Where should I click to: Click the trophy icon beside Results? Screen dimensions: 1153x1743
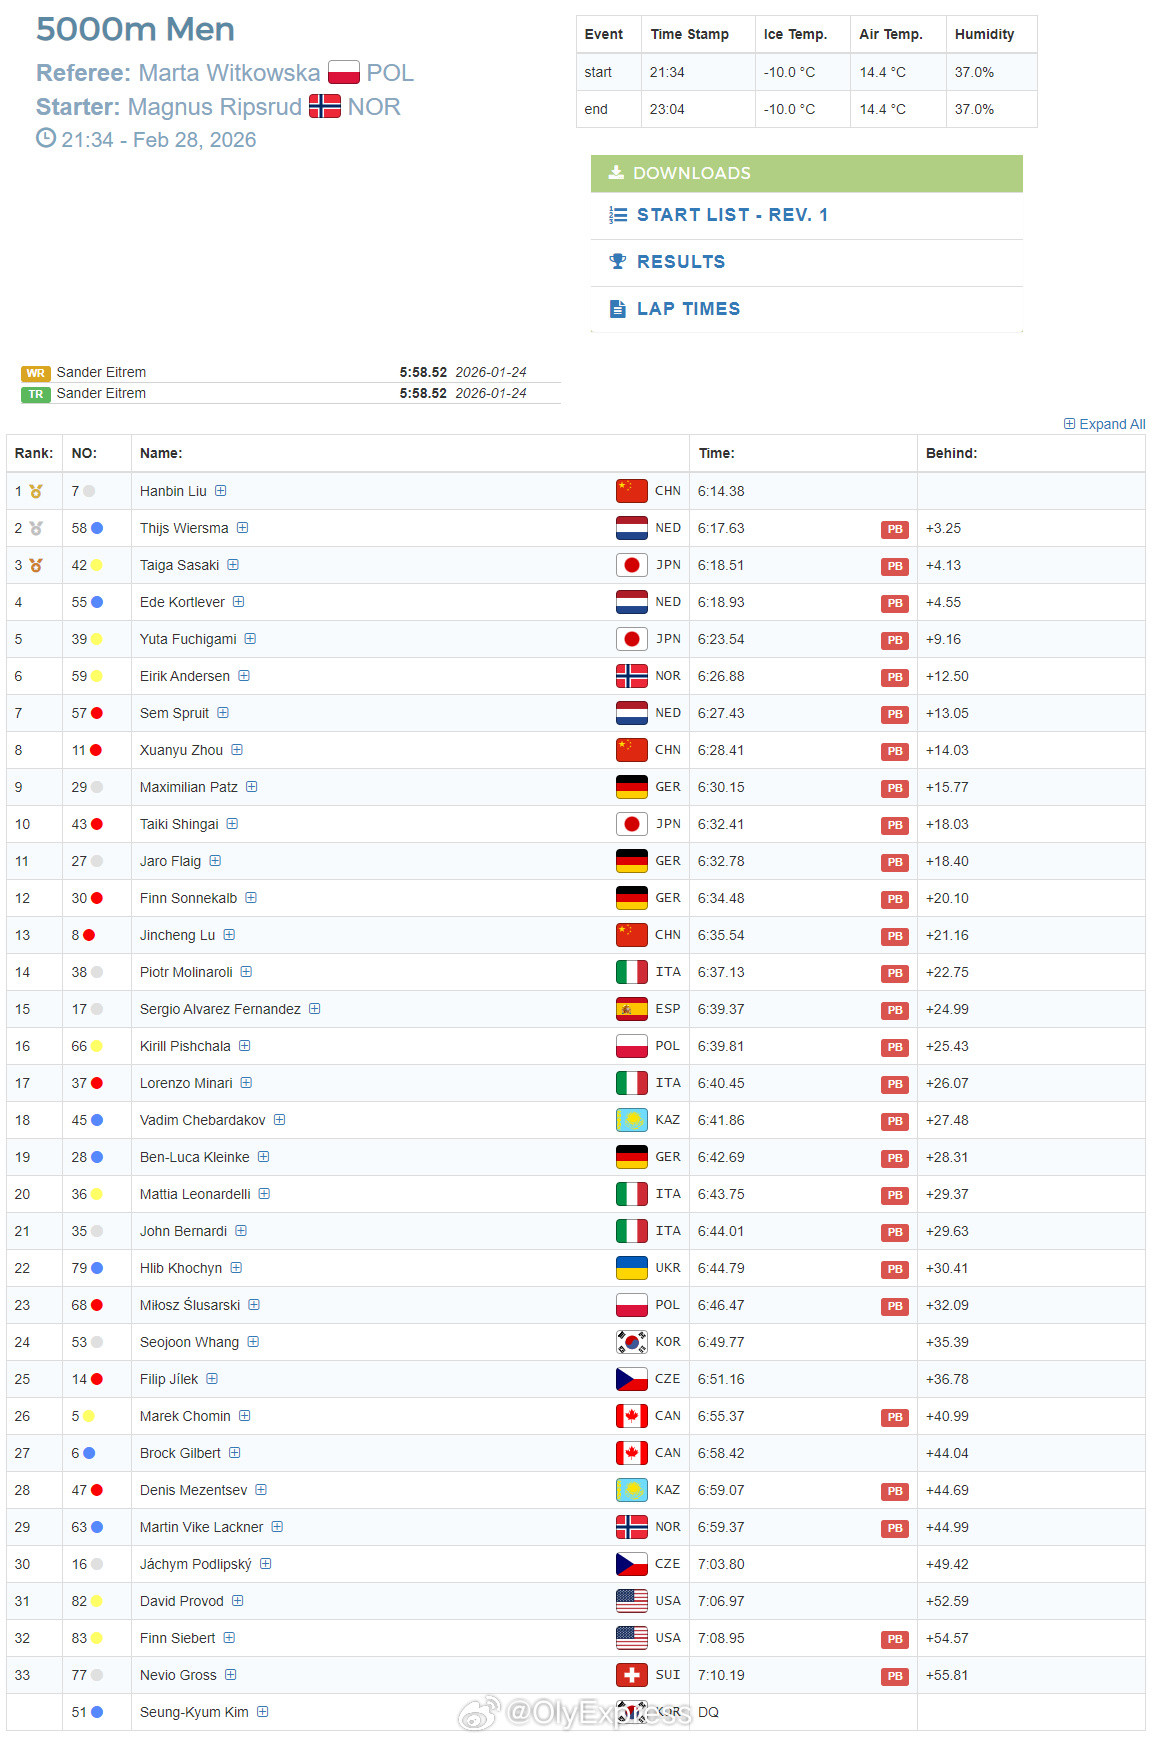tap(618, 261)
